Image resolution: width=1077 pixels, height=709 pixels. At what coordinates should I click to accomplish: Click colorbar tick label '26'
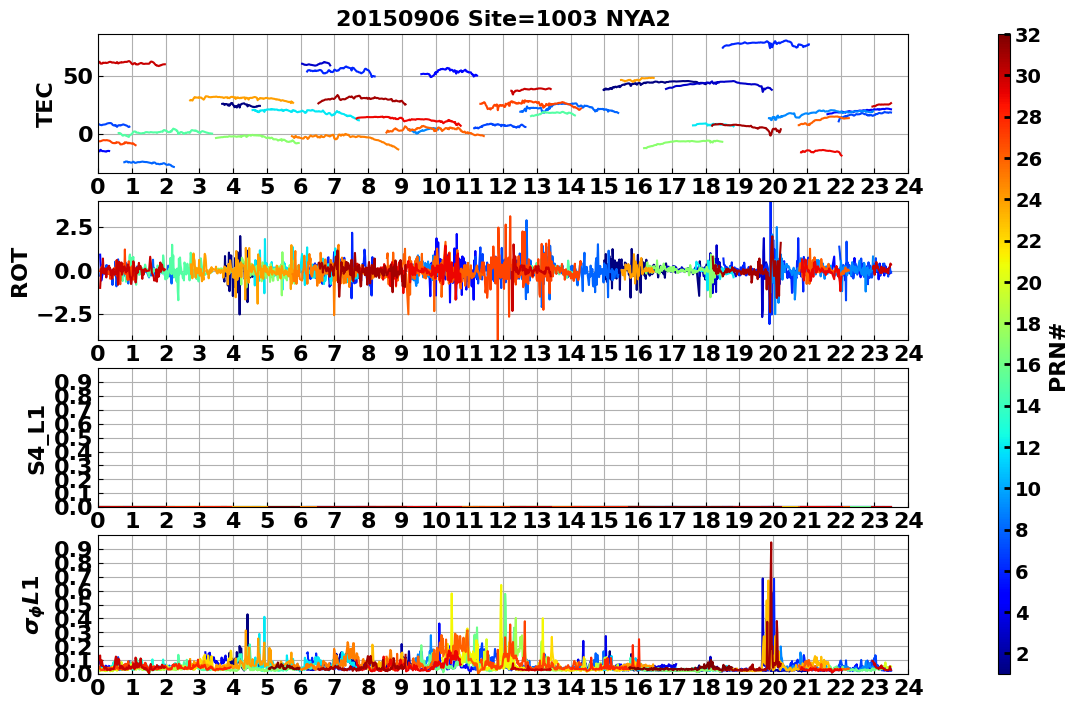1028,159
